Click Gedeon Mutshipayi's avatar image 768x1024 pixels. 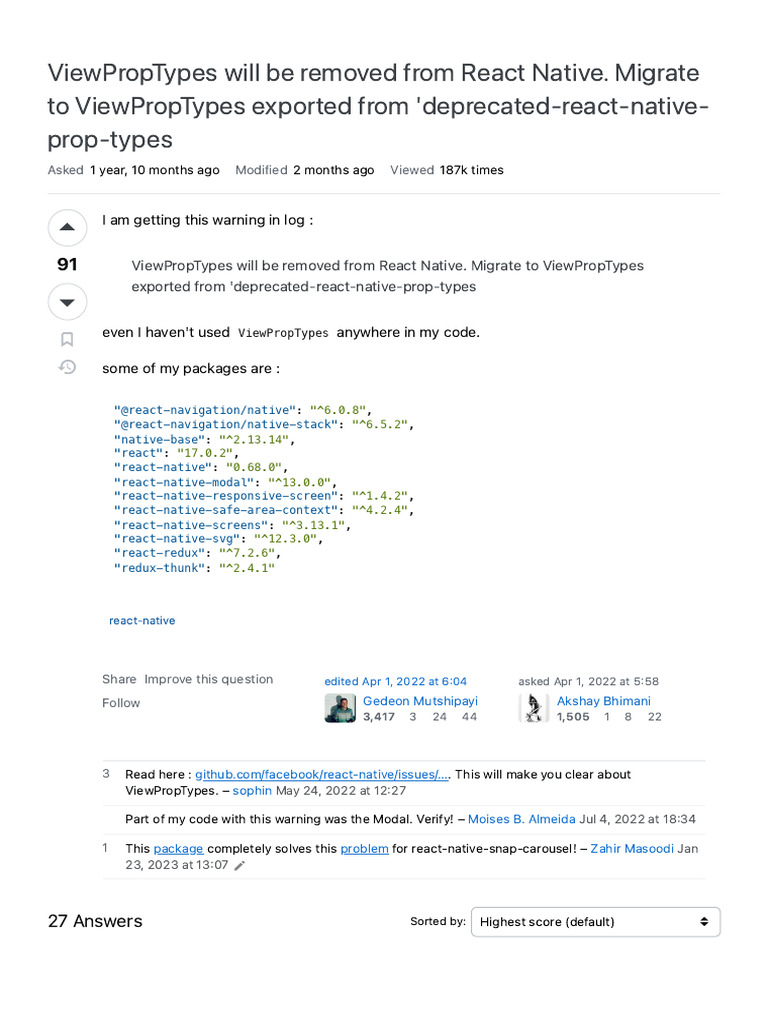[340, 708]
